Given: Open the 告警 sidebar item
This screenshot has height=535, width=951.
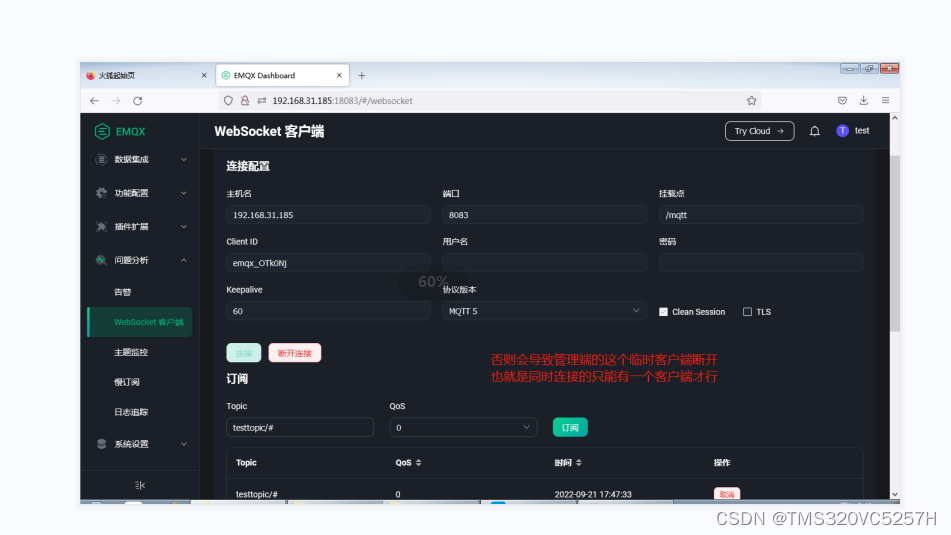Looking at the screenshot, I should pos(123,292).
